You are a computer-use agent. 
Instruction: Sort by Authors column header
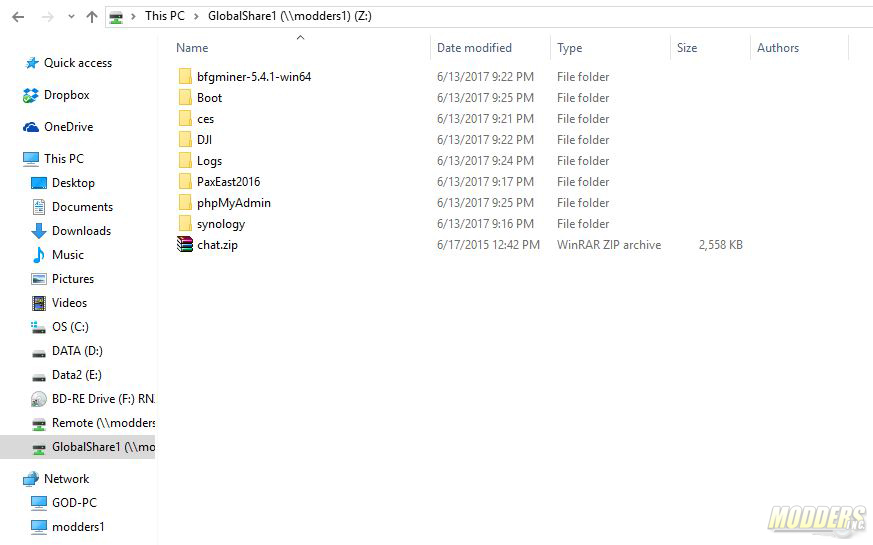778,48
